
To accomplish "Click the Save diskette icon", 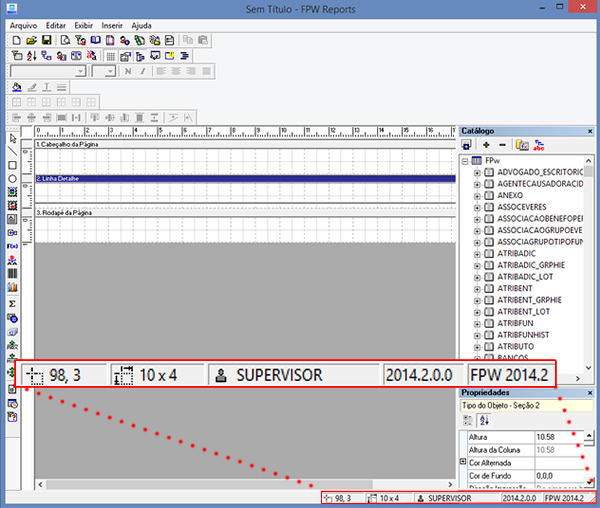I will [46, 40].
